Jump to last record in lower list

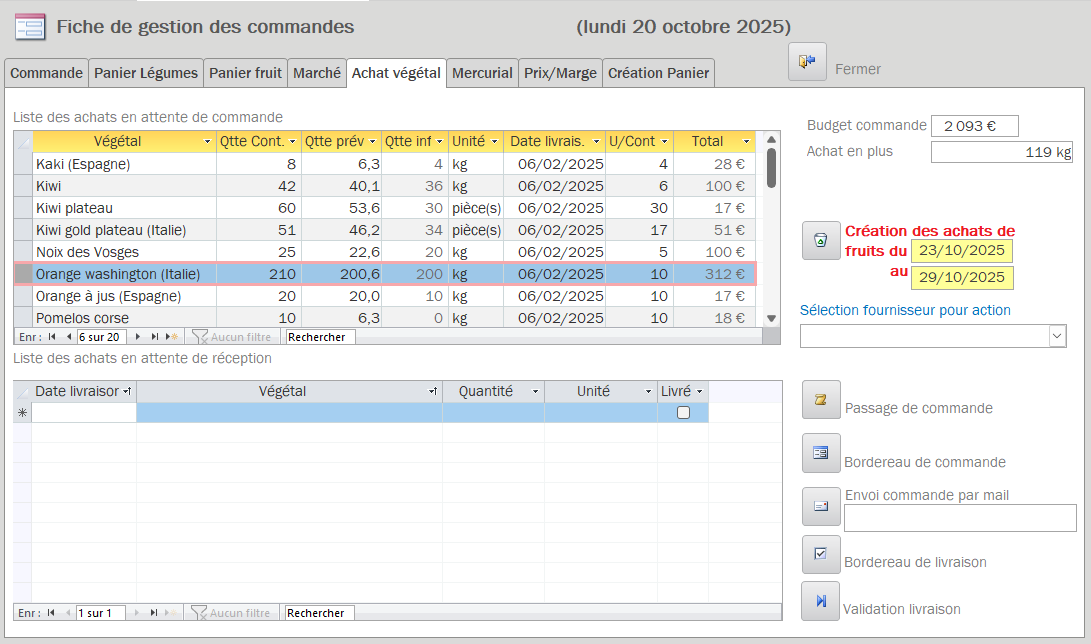point(154,613)
